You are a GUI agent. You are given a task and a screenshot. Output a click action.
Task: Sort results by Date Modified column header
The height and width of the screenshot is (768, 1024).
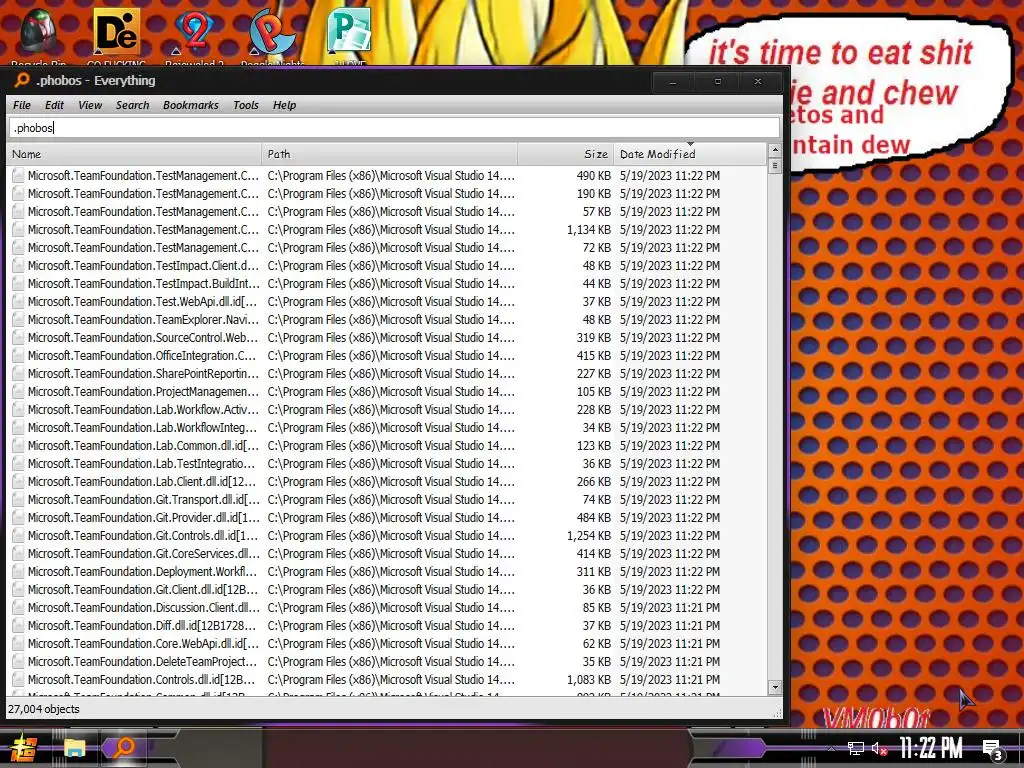point(690,154)
